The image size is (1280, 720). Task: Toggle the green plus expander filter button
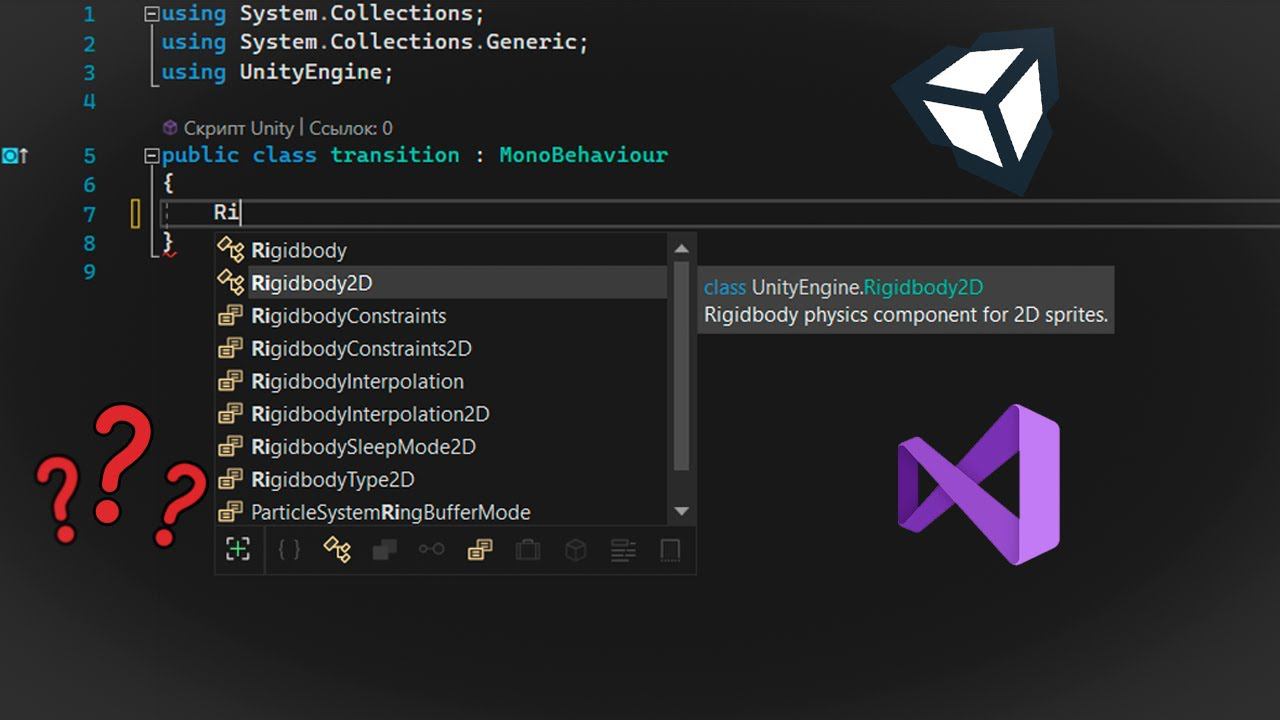tap(238, 549)
